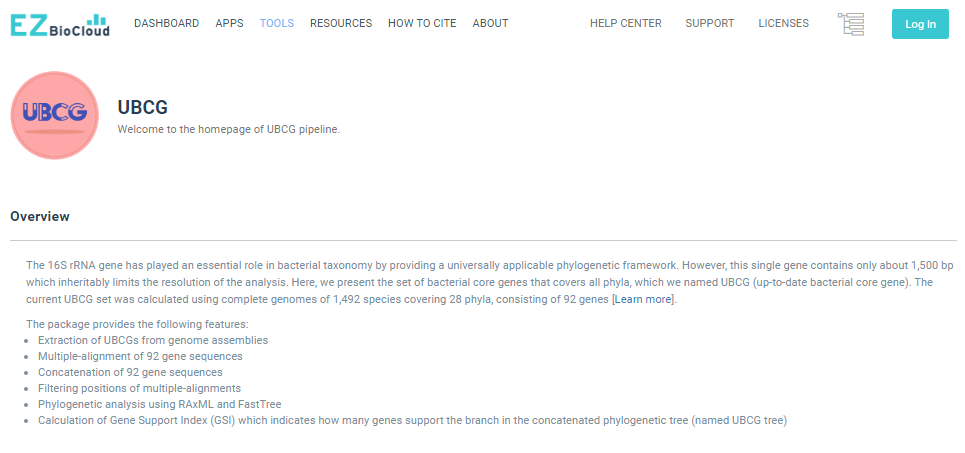Open the About page

point(490,24)
